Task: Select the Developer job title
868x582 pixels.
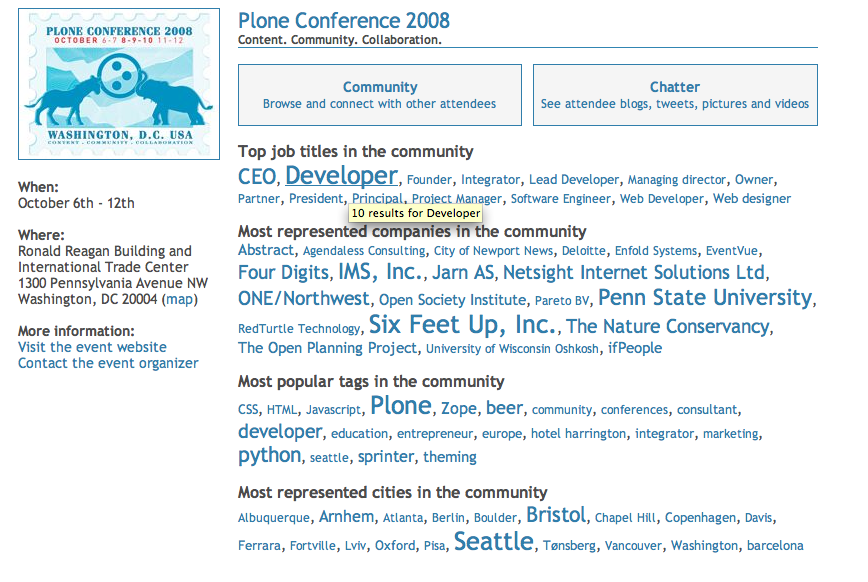Action: tap(341, 176)
